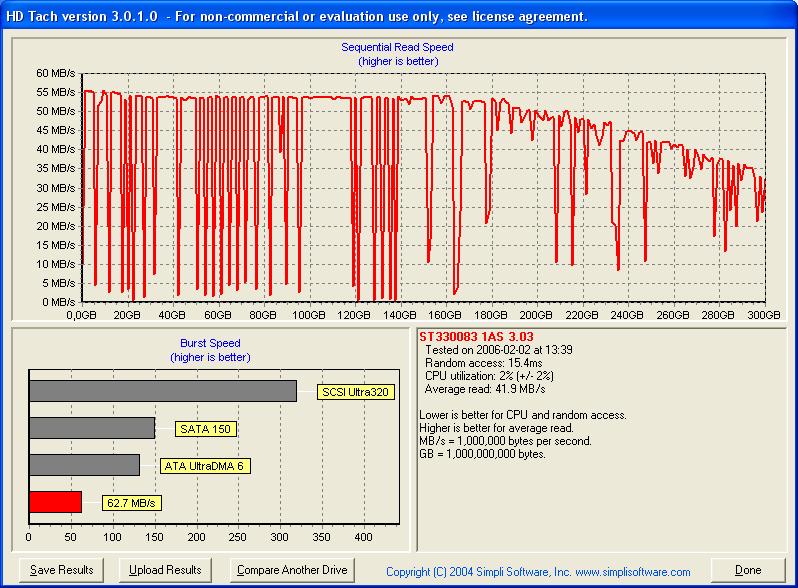Click the Sequential Read Speed title
Viewport: 798px width, 588px height.
coord(397,47)
